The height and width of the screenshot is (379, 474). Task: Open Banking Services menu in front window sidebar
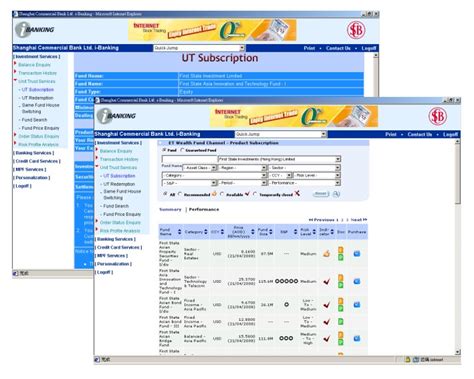pyautogui.click(x=115, y=239)
